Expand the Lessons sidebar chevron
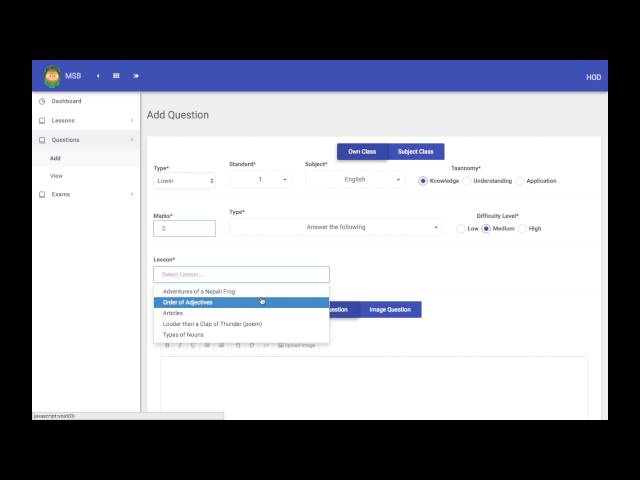Viewport: 640px width, 480px height. [x=132, y=120]
